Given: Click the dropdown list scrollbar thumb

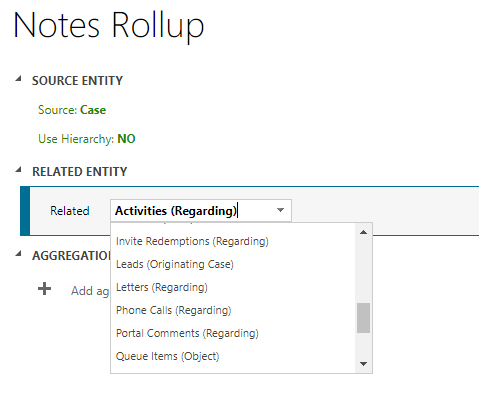Looking at the screenshot, I should pyautogui.click(x=364, y=318).
